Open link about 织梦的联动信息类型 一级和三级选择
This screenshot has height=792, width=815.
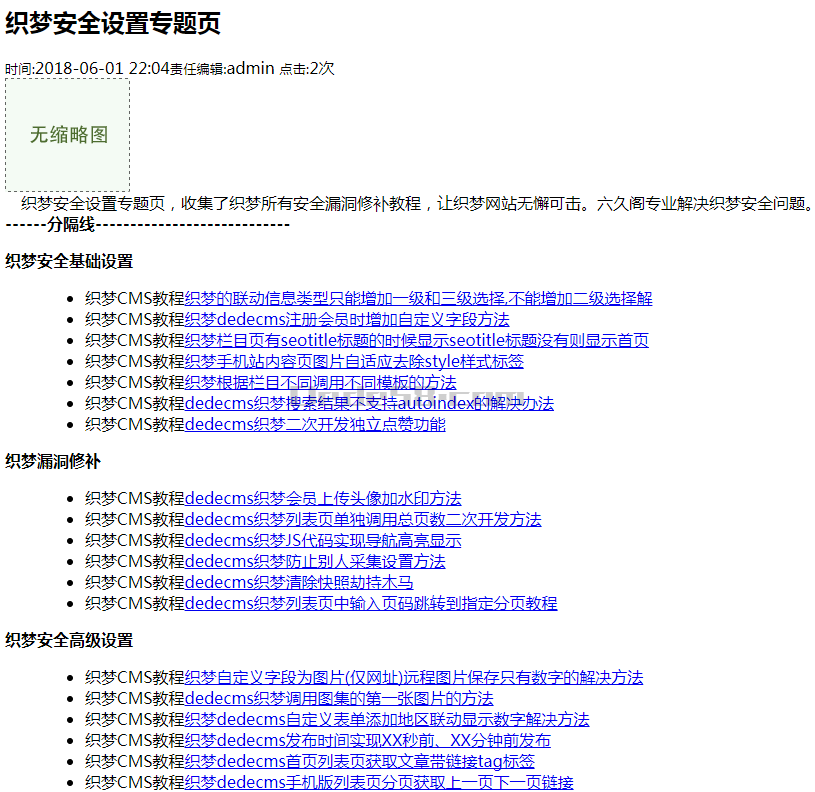[418, 298]
